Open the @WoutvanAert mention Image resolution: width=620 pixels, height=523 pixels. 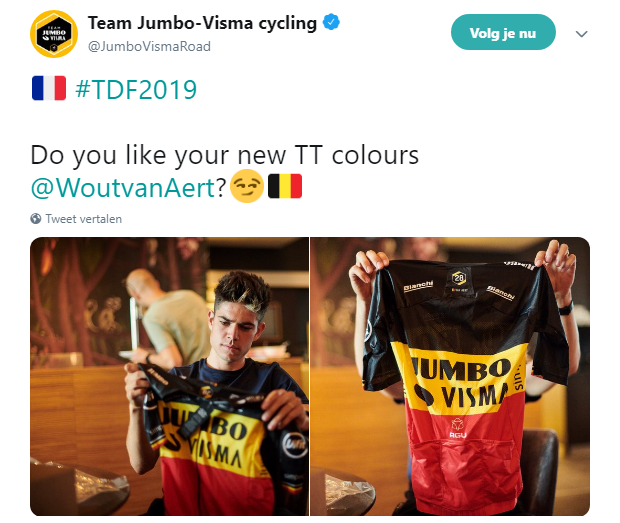click(x=123, y=187)
